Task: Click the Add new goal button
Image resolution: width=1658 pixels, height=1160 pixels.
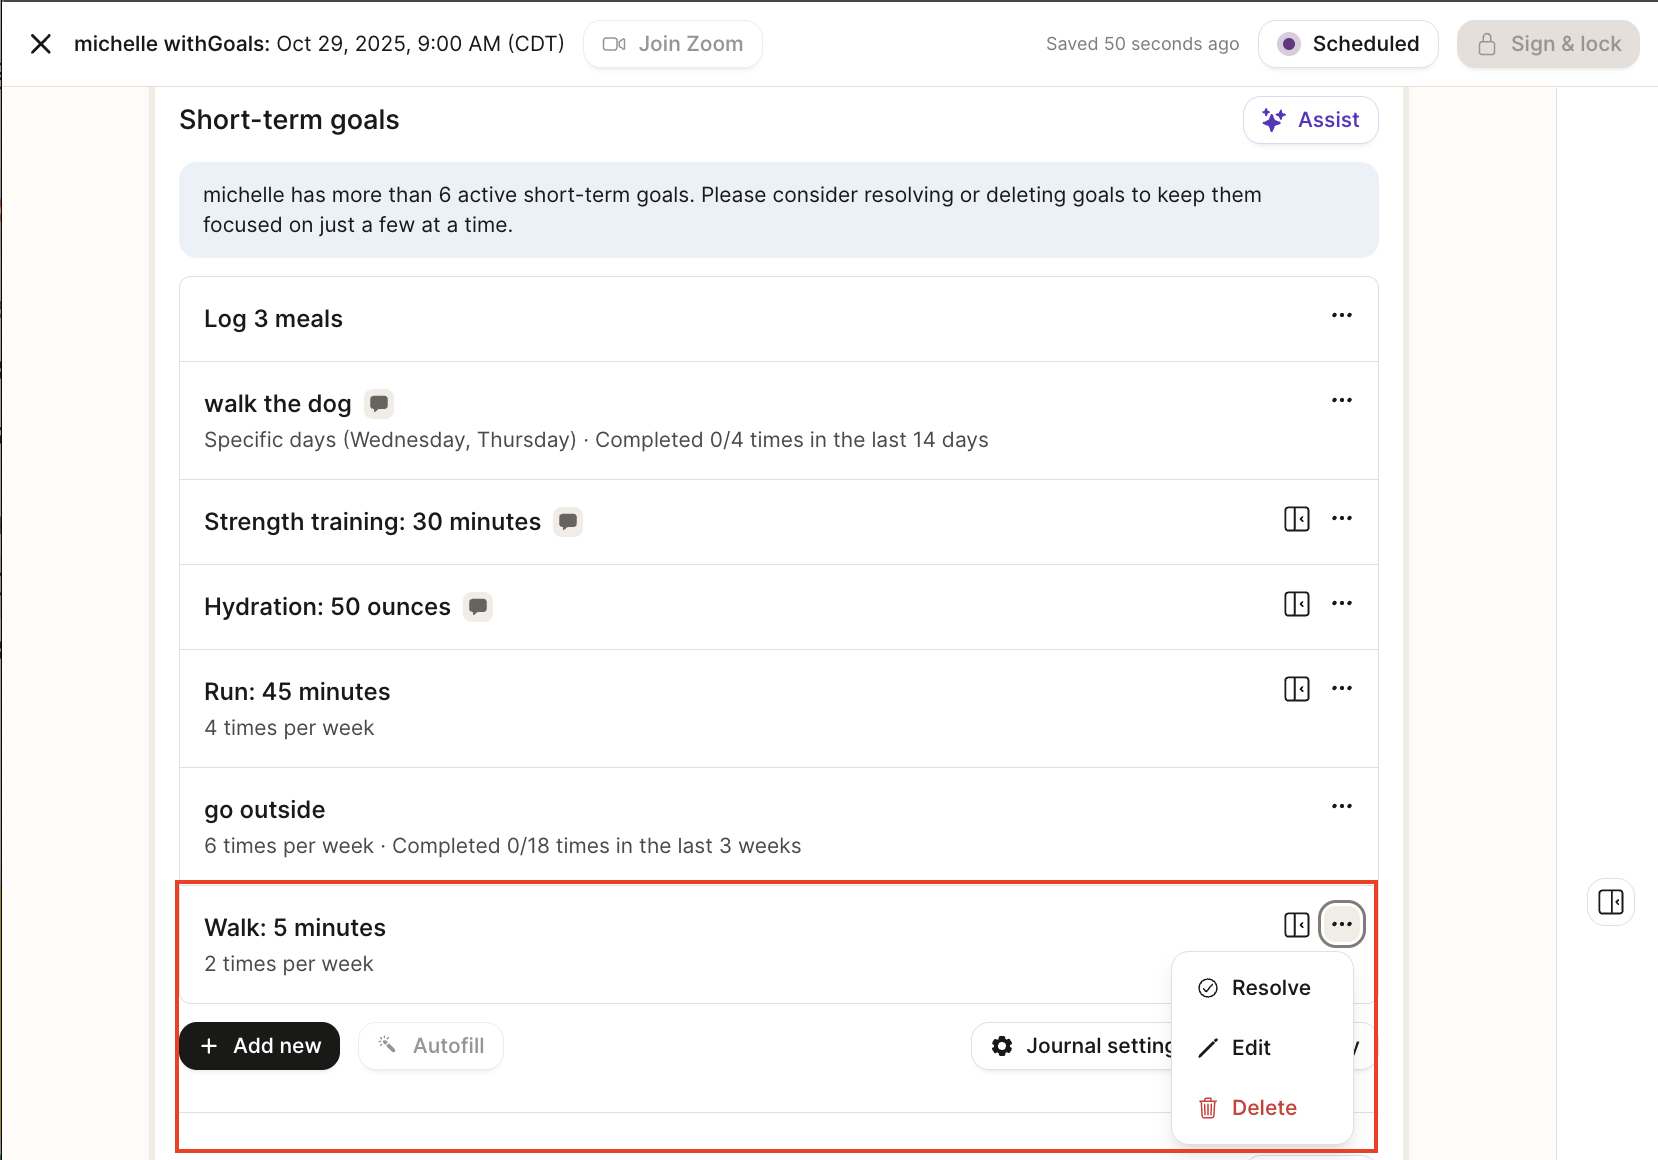Action: click(x=260, y=1046)
